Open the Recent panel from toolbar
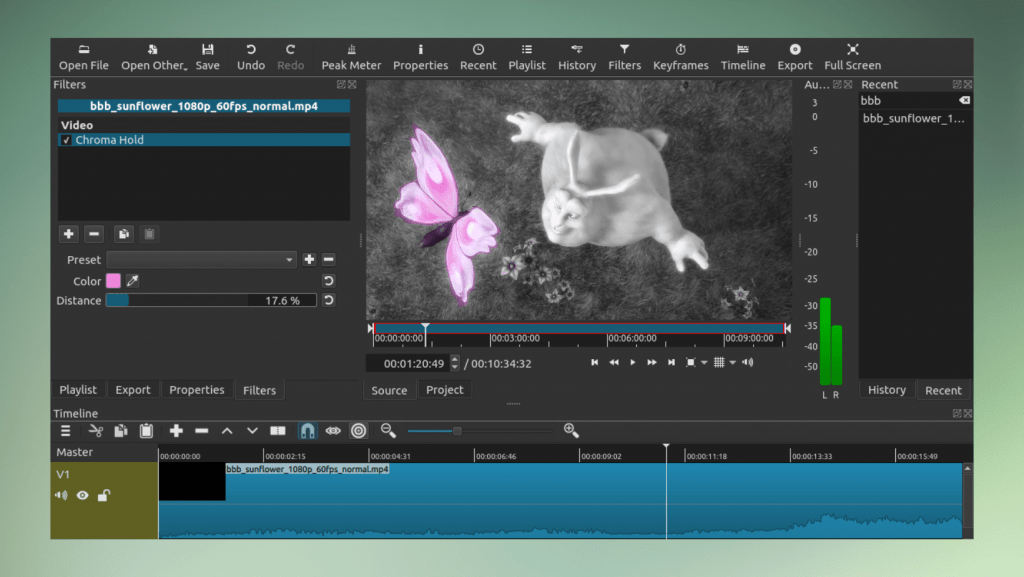This screenshot has width=1024, height=577. (x=478, y=57)
